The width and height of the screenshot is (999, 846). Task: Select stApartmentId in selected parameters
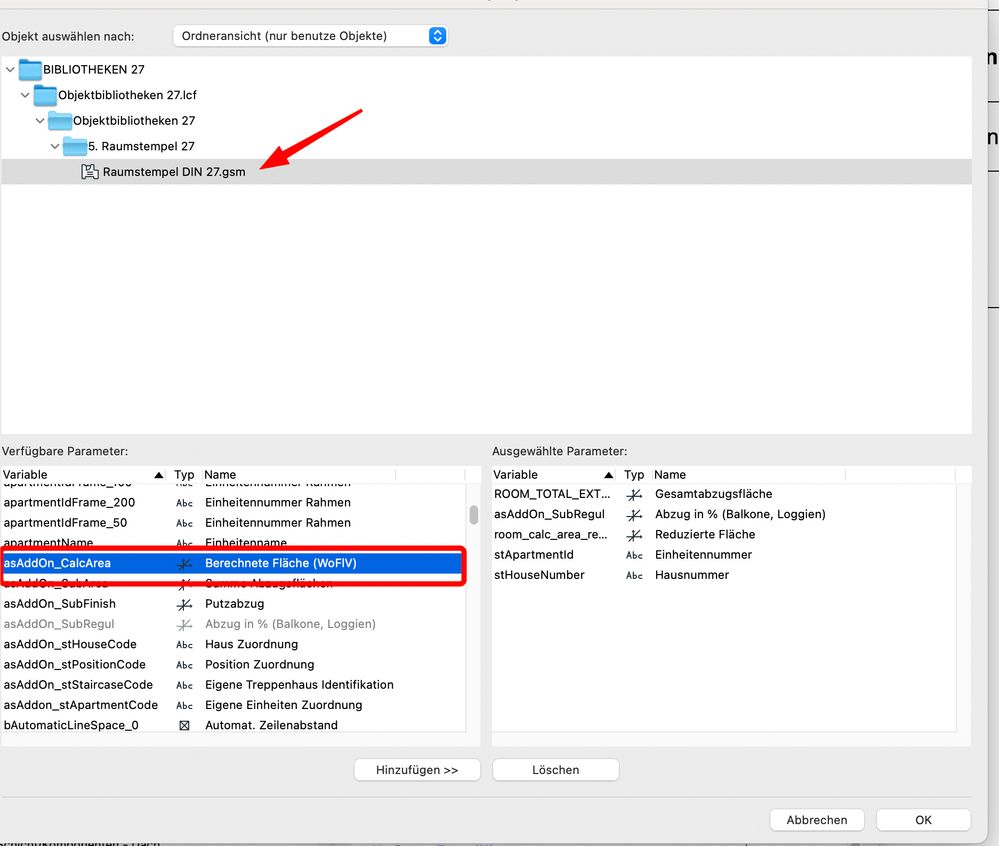pos(724,556)
